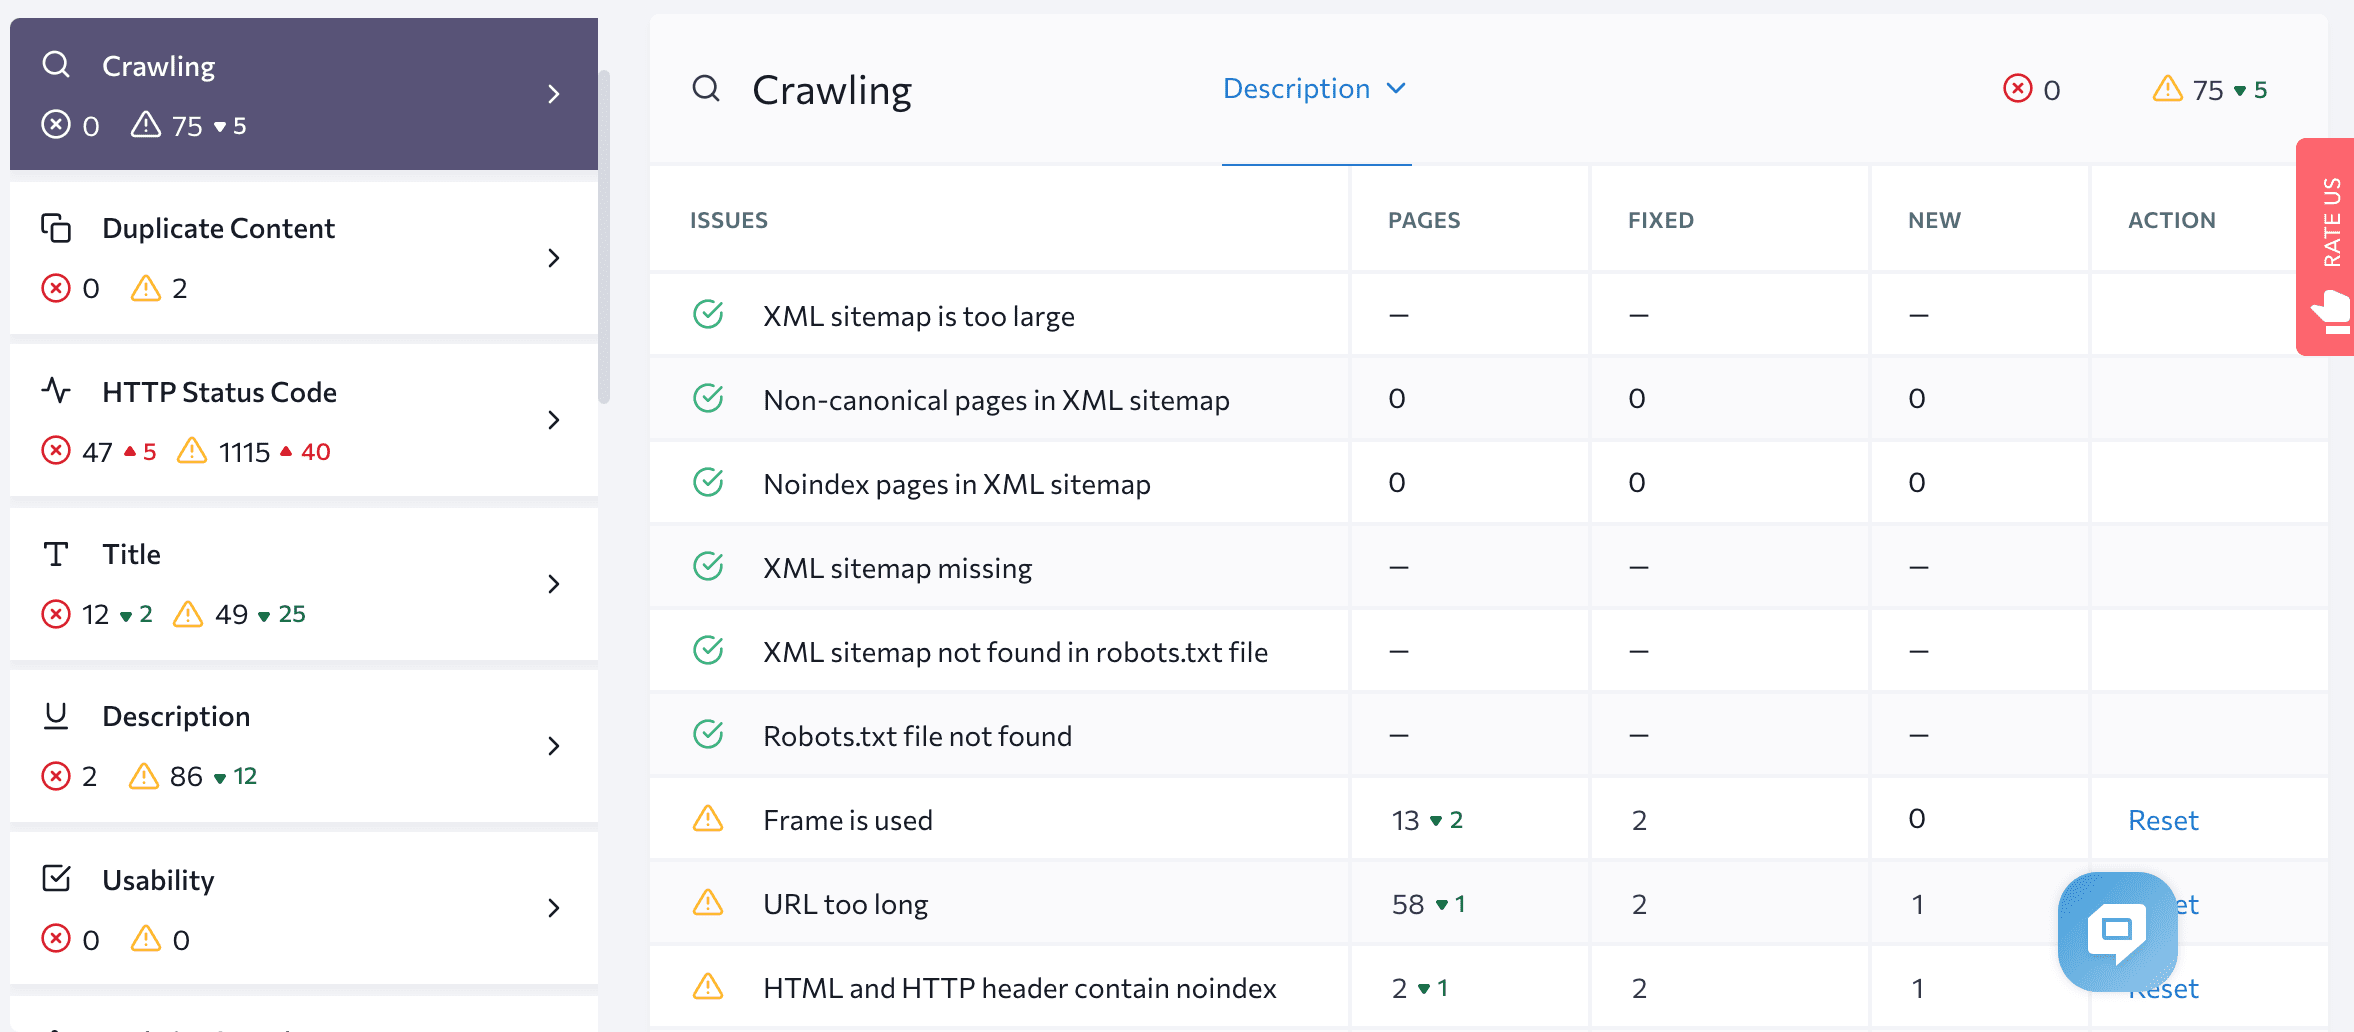Click the HTTP Status Code pulse icon
This screenshot has width=2354, height=1032.
[56, 390]
